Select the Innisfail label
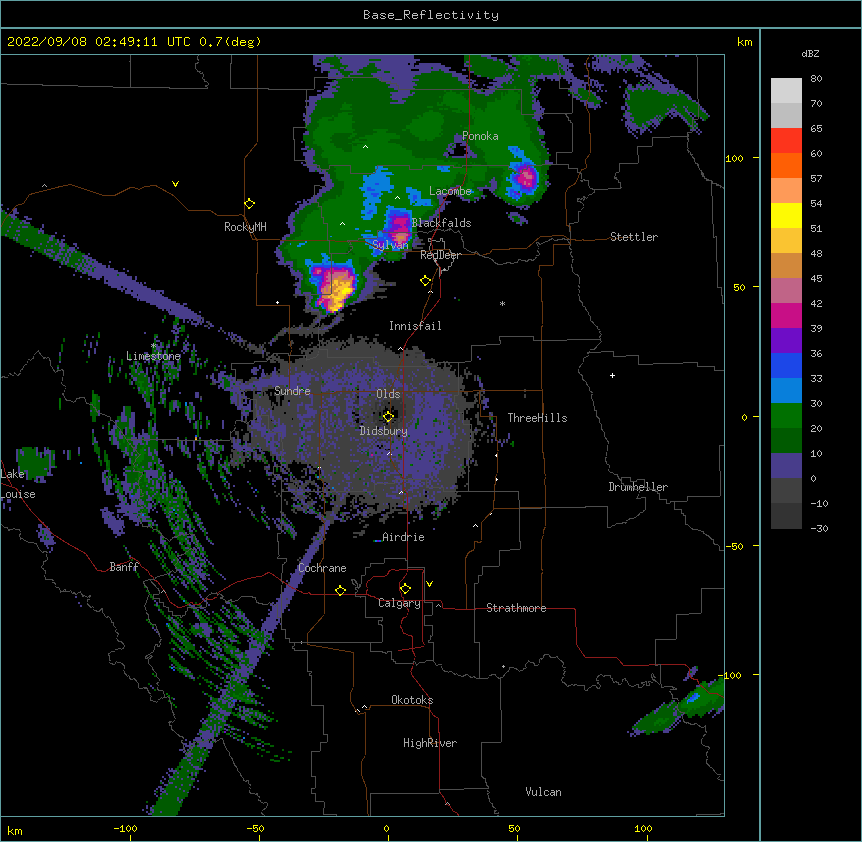 pos(415,326)
